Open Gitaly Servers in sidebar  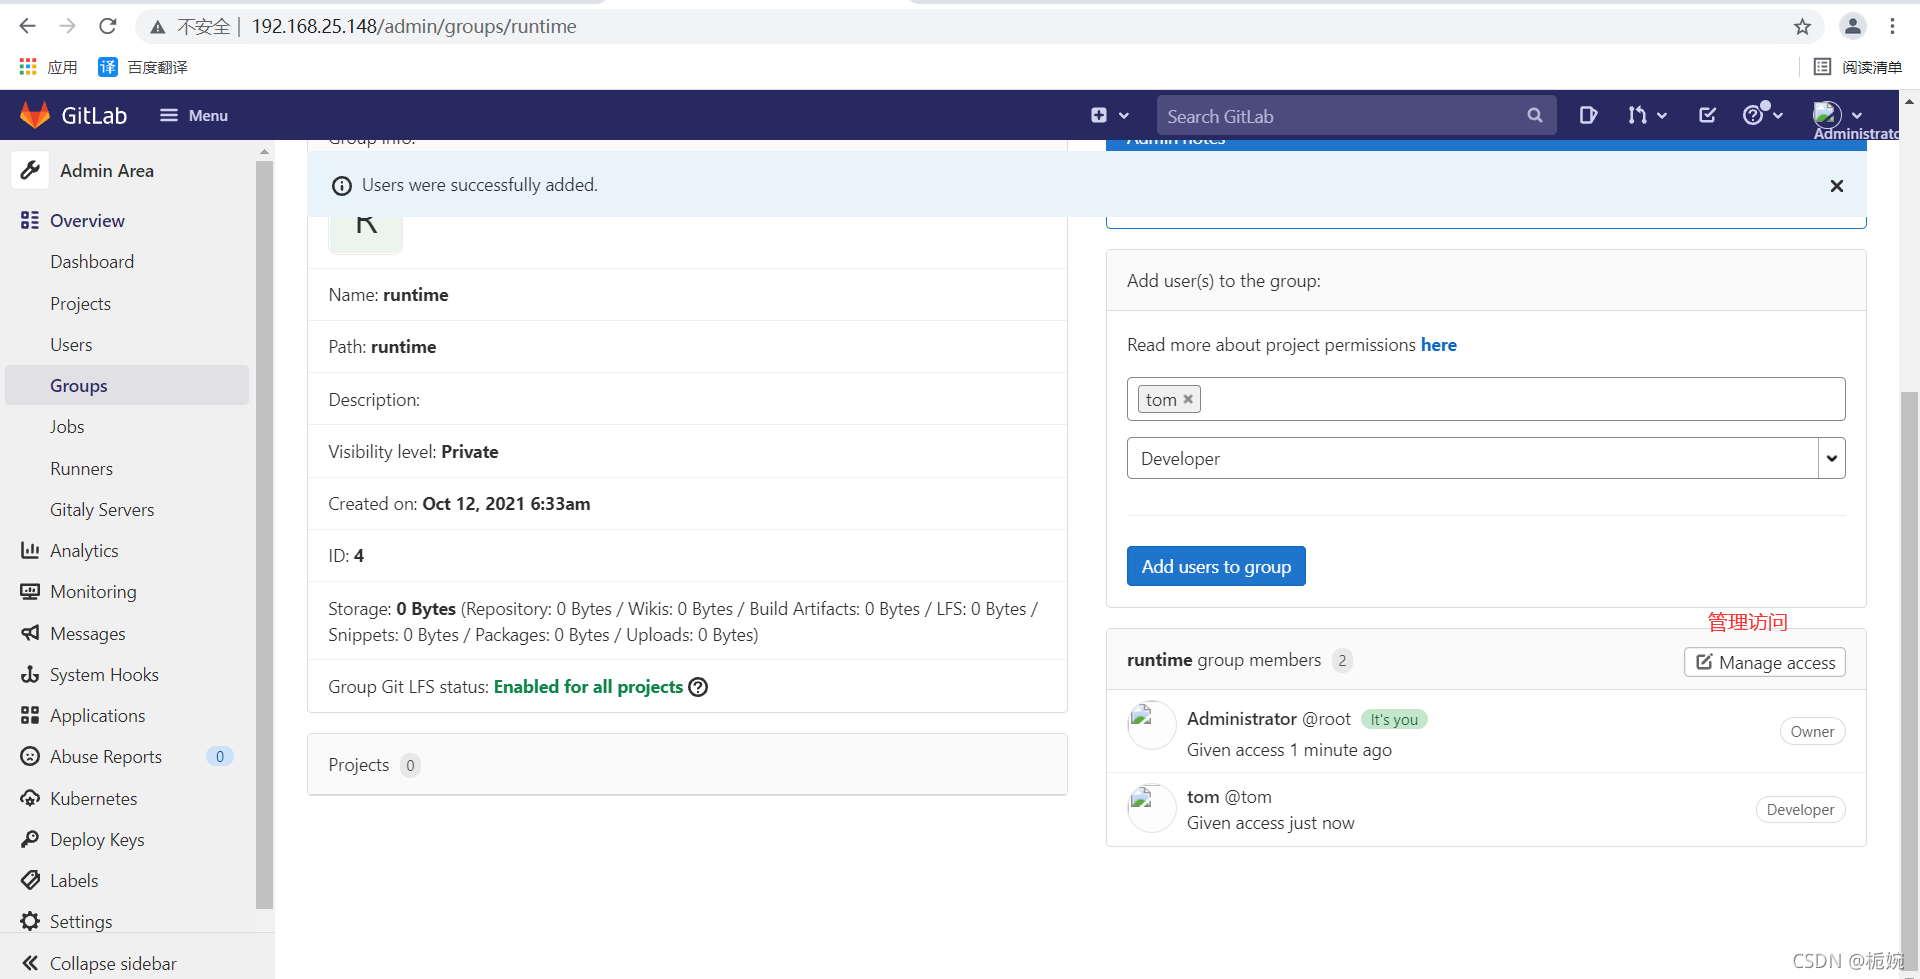click(x=102, y=510)
